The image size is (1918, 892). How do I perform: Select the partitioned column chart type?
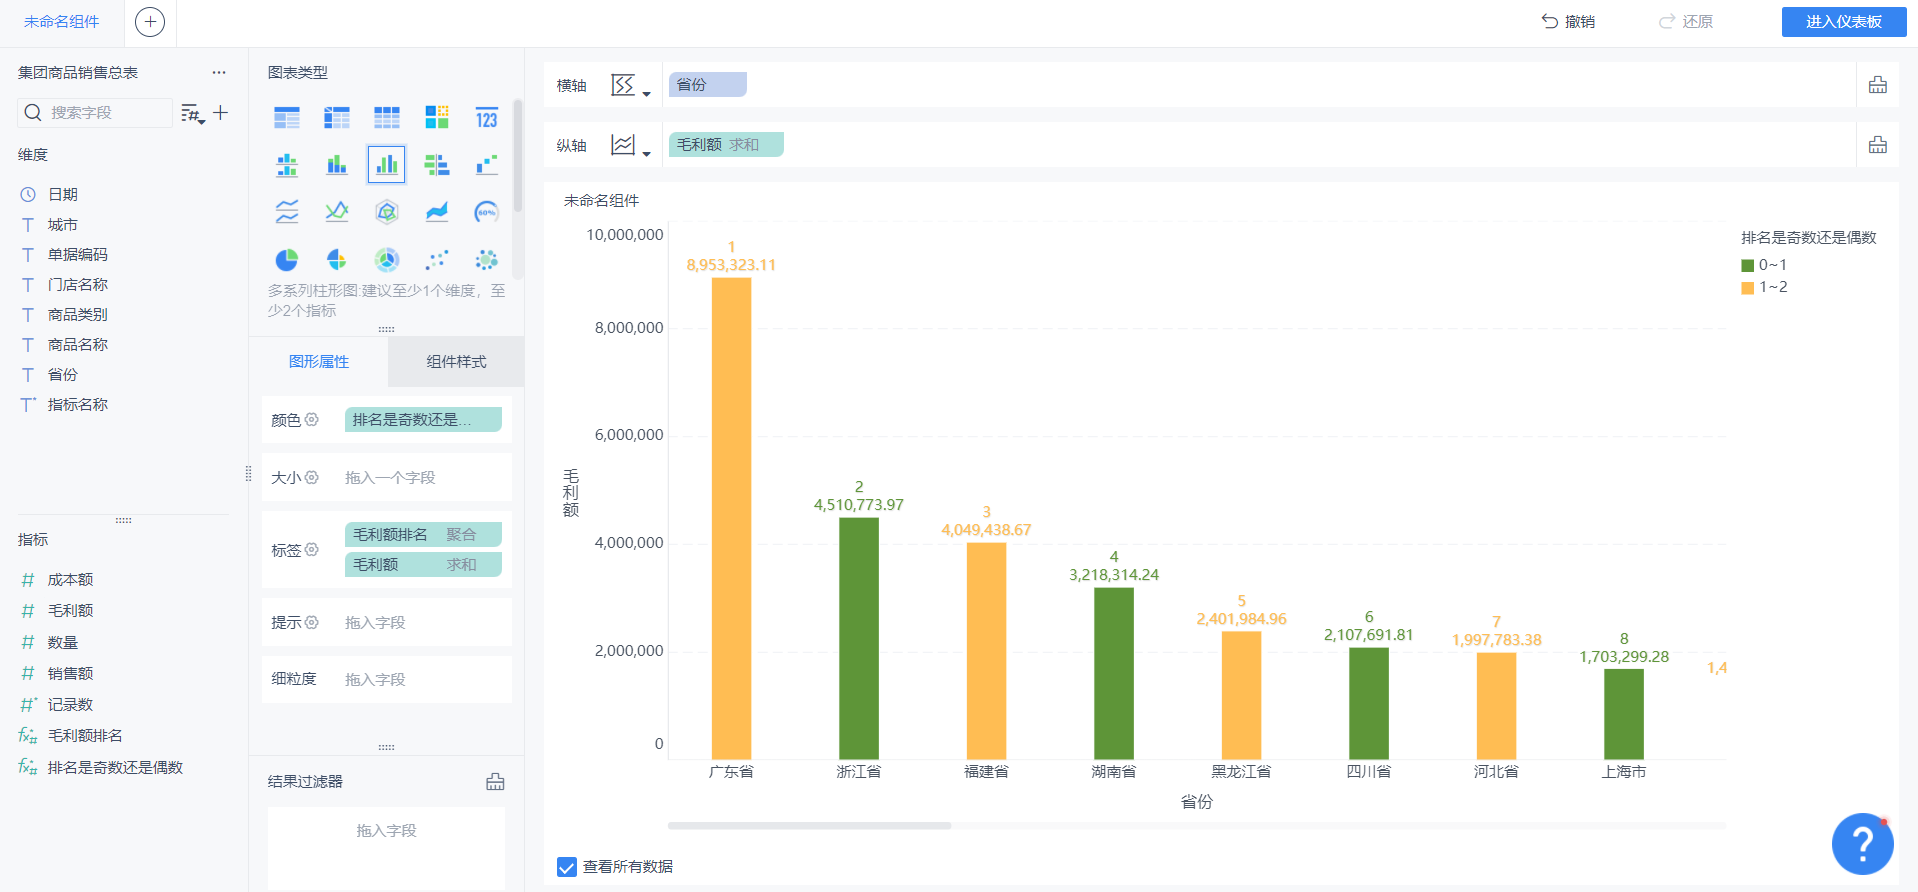point(287,165)
